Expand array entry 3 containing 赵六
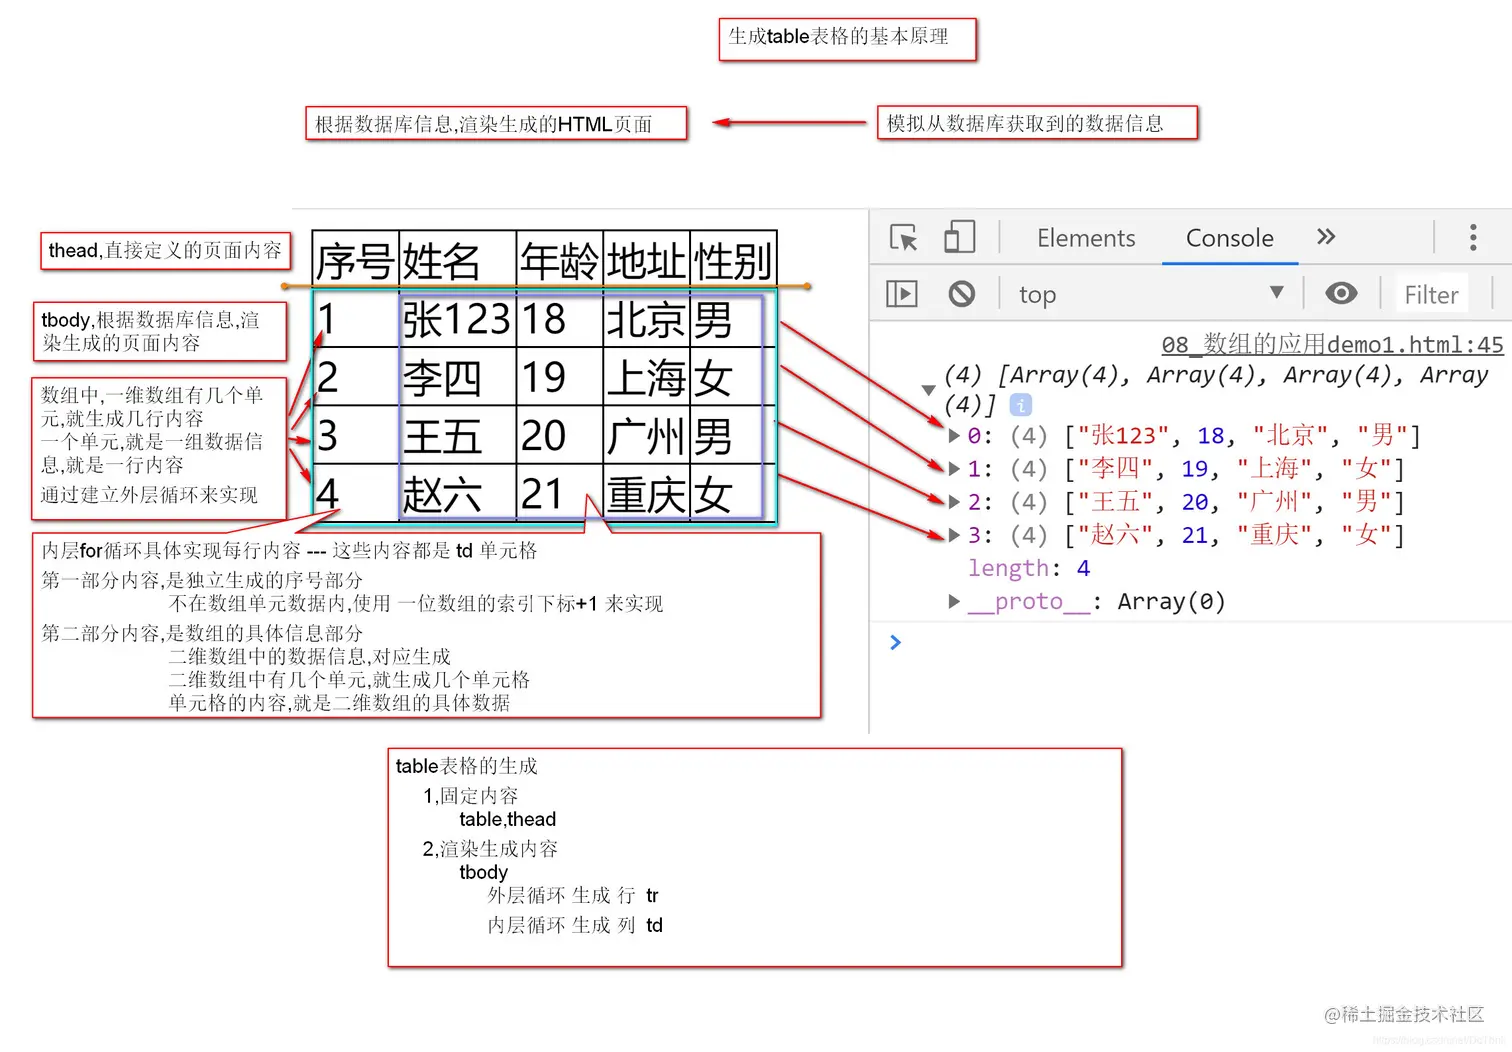Image resolution: width=1512 pixels, height=1052 pixels. tap(953, 535)
